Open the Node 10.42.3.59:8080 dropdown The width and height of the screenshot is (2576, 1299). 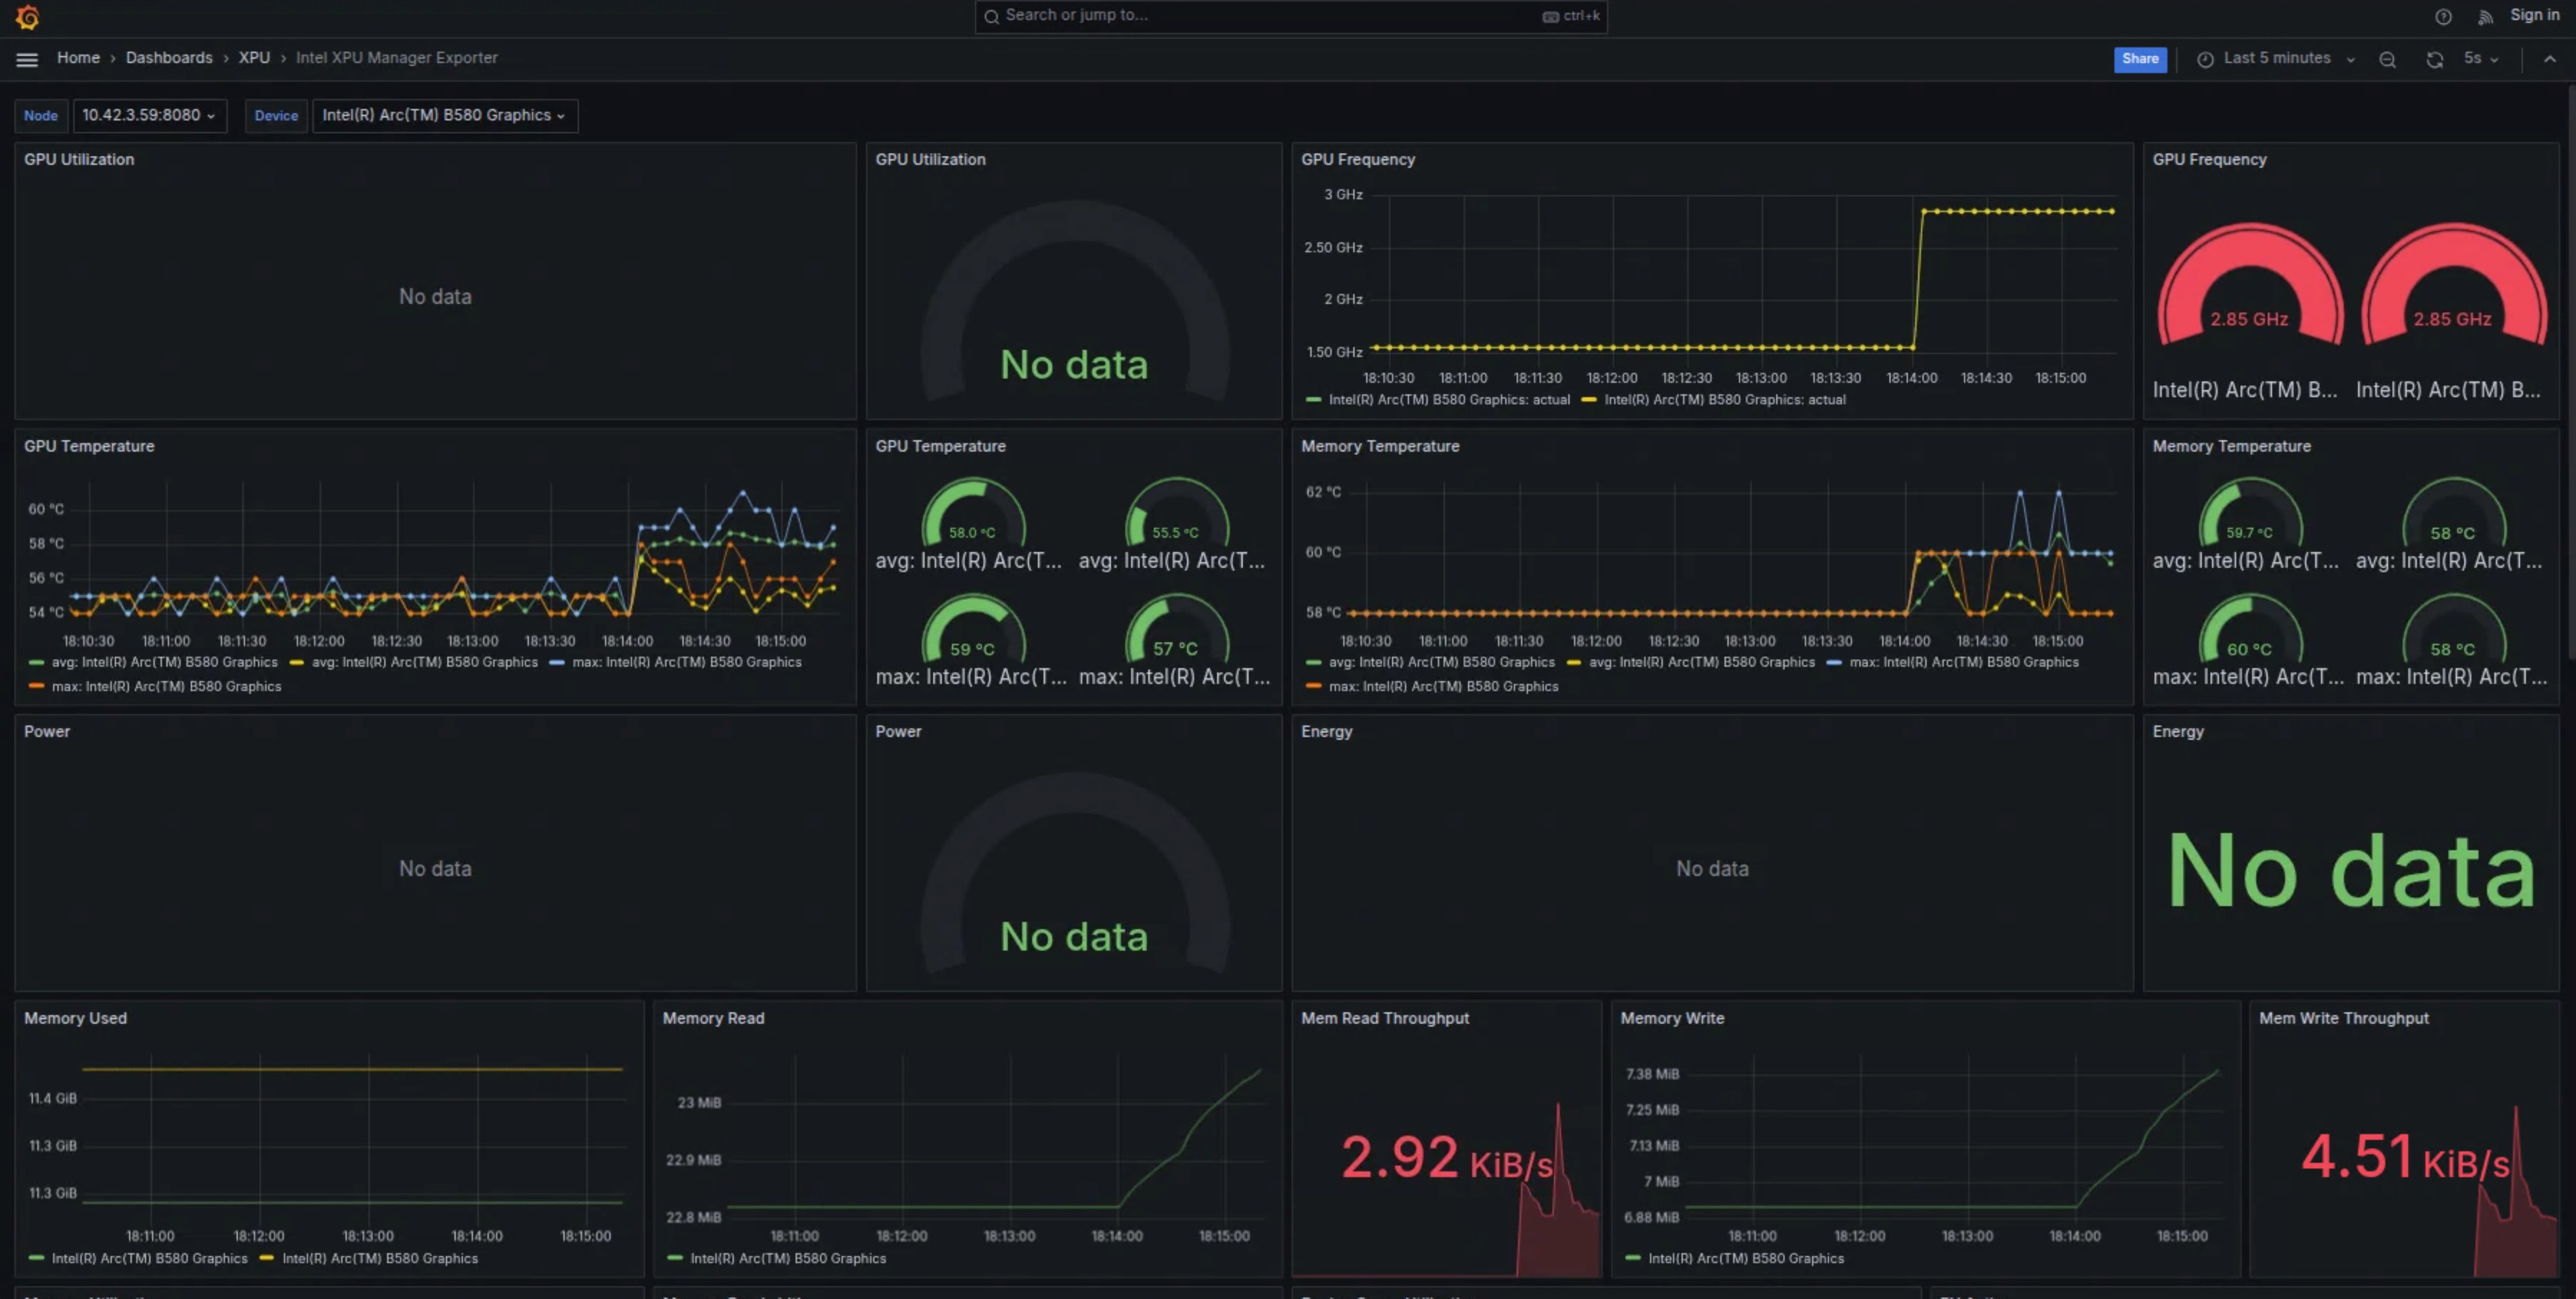click(x=149, y=116)
